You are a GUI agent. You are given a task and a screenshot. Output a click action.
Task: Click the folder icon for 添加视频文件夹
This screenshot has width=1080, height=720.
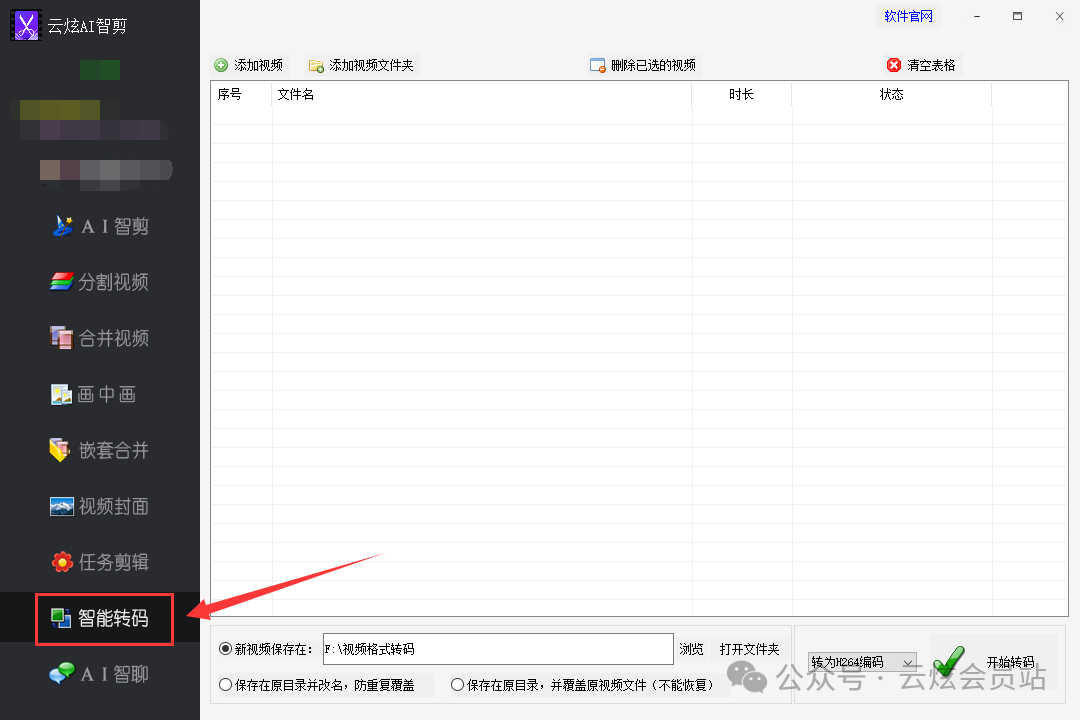pos(316,65)
